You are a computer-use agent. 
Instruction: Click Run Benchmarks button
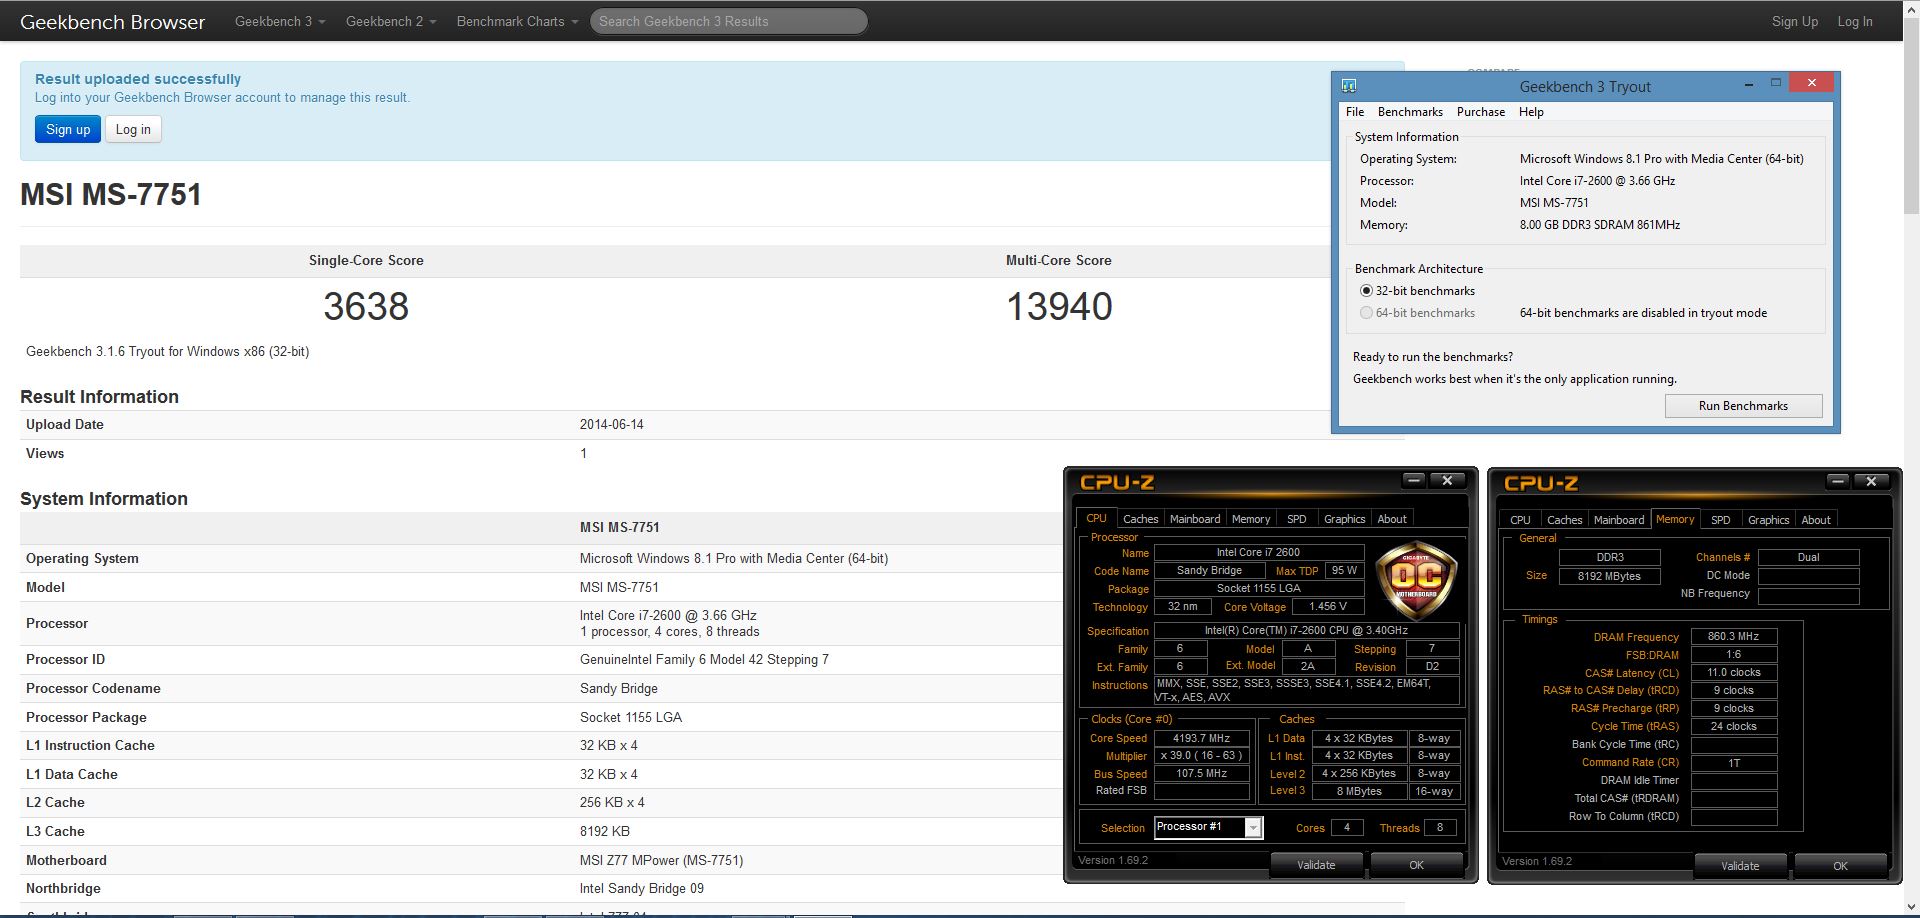point(1743,406)
